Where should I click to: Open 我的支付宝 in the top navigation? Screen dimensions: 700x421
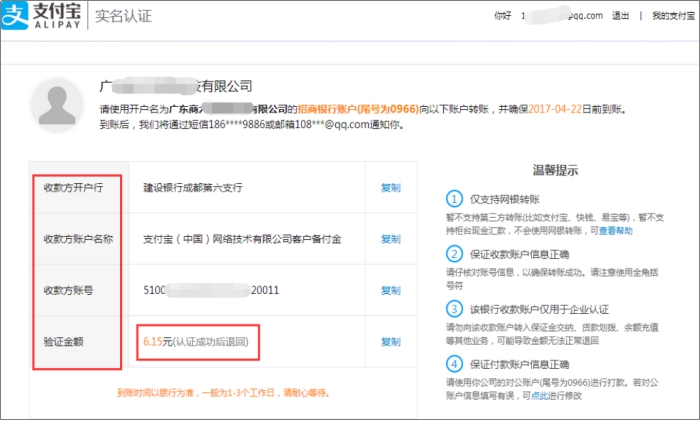coord(671,16)
